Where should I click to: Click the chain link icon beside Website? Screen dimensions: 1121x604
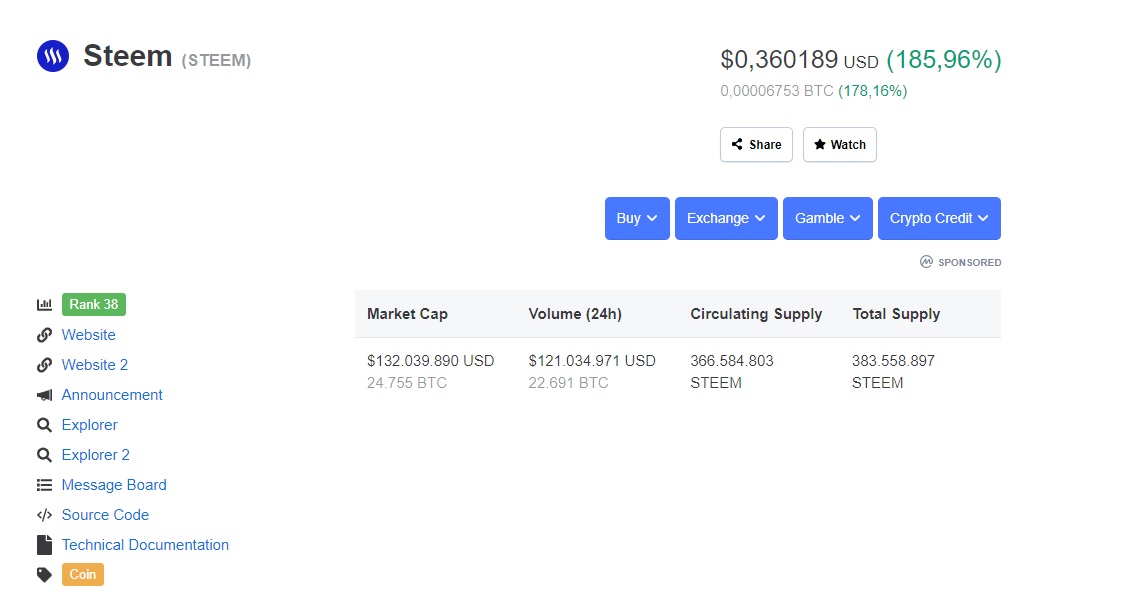pos(44,335)
